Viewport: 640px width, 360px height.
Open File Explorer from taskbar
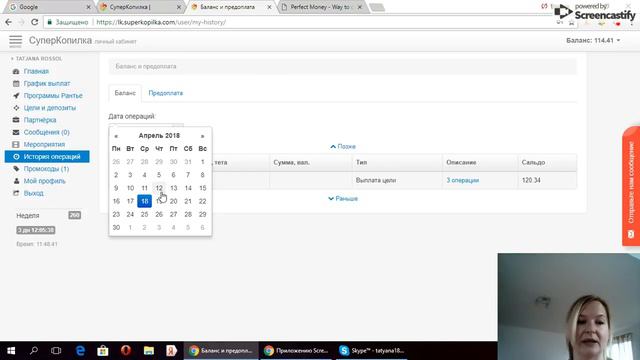(149, 351)
